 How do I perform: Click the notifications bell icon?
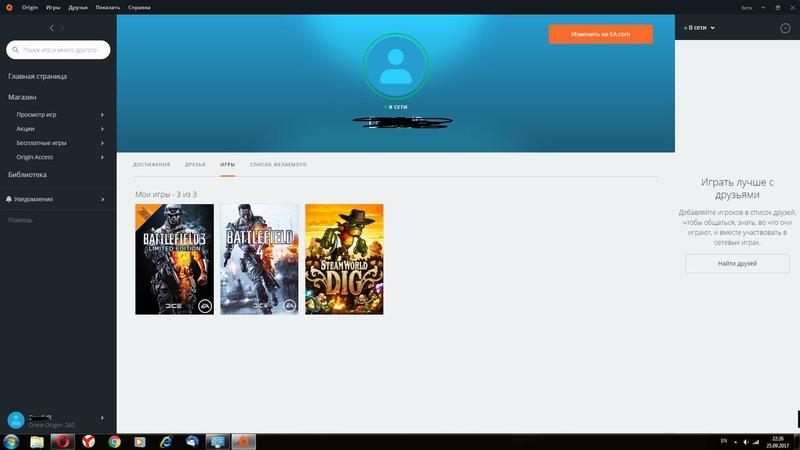click(9, 199)
